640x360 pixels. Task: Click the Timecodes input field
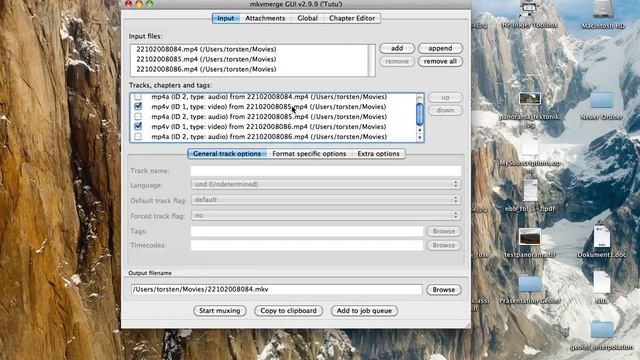[x=307, y=245]
